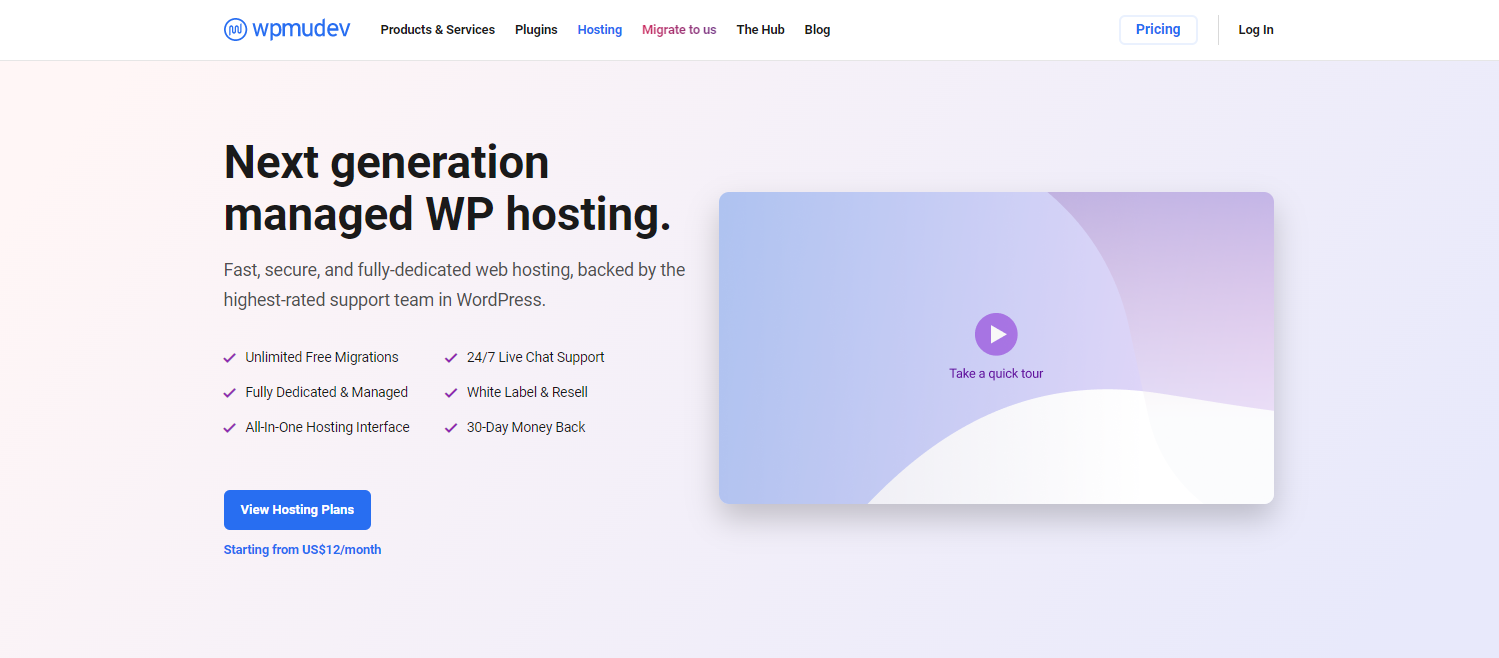Click checkmark beside All-In-One Hosting Interface
This screenshot has width=1499, height=658.
coord(229,428)
